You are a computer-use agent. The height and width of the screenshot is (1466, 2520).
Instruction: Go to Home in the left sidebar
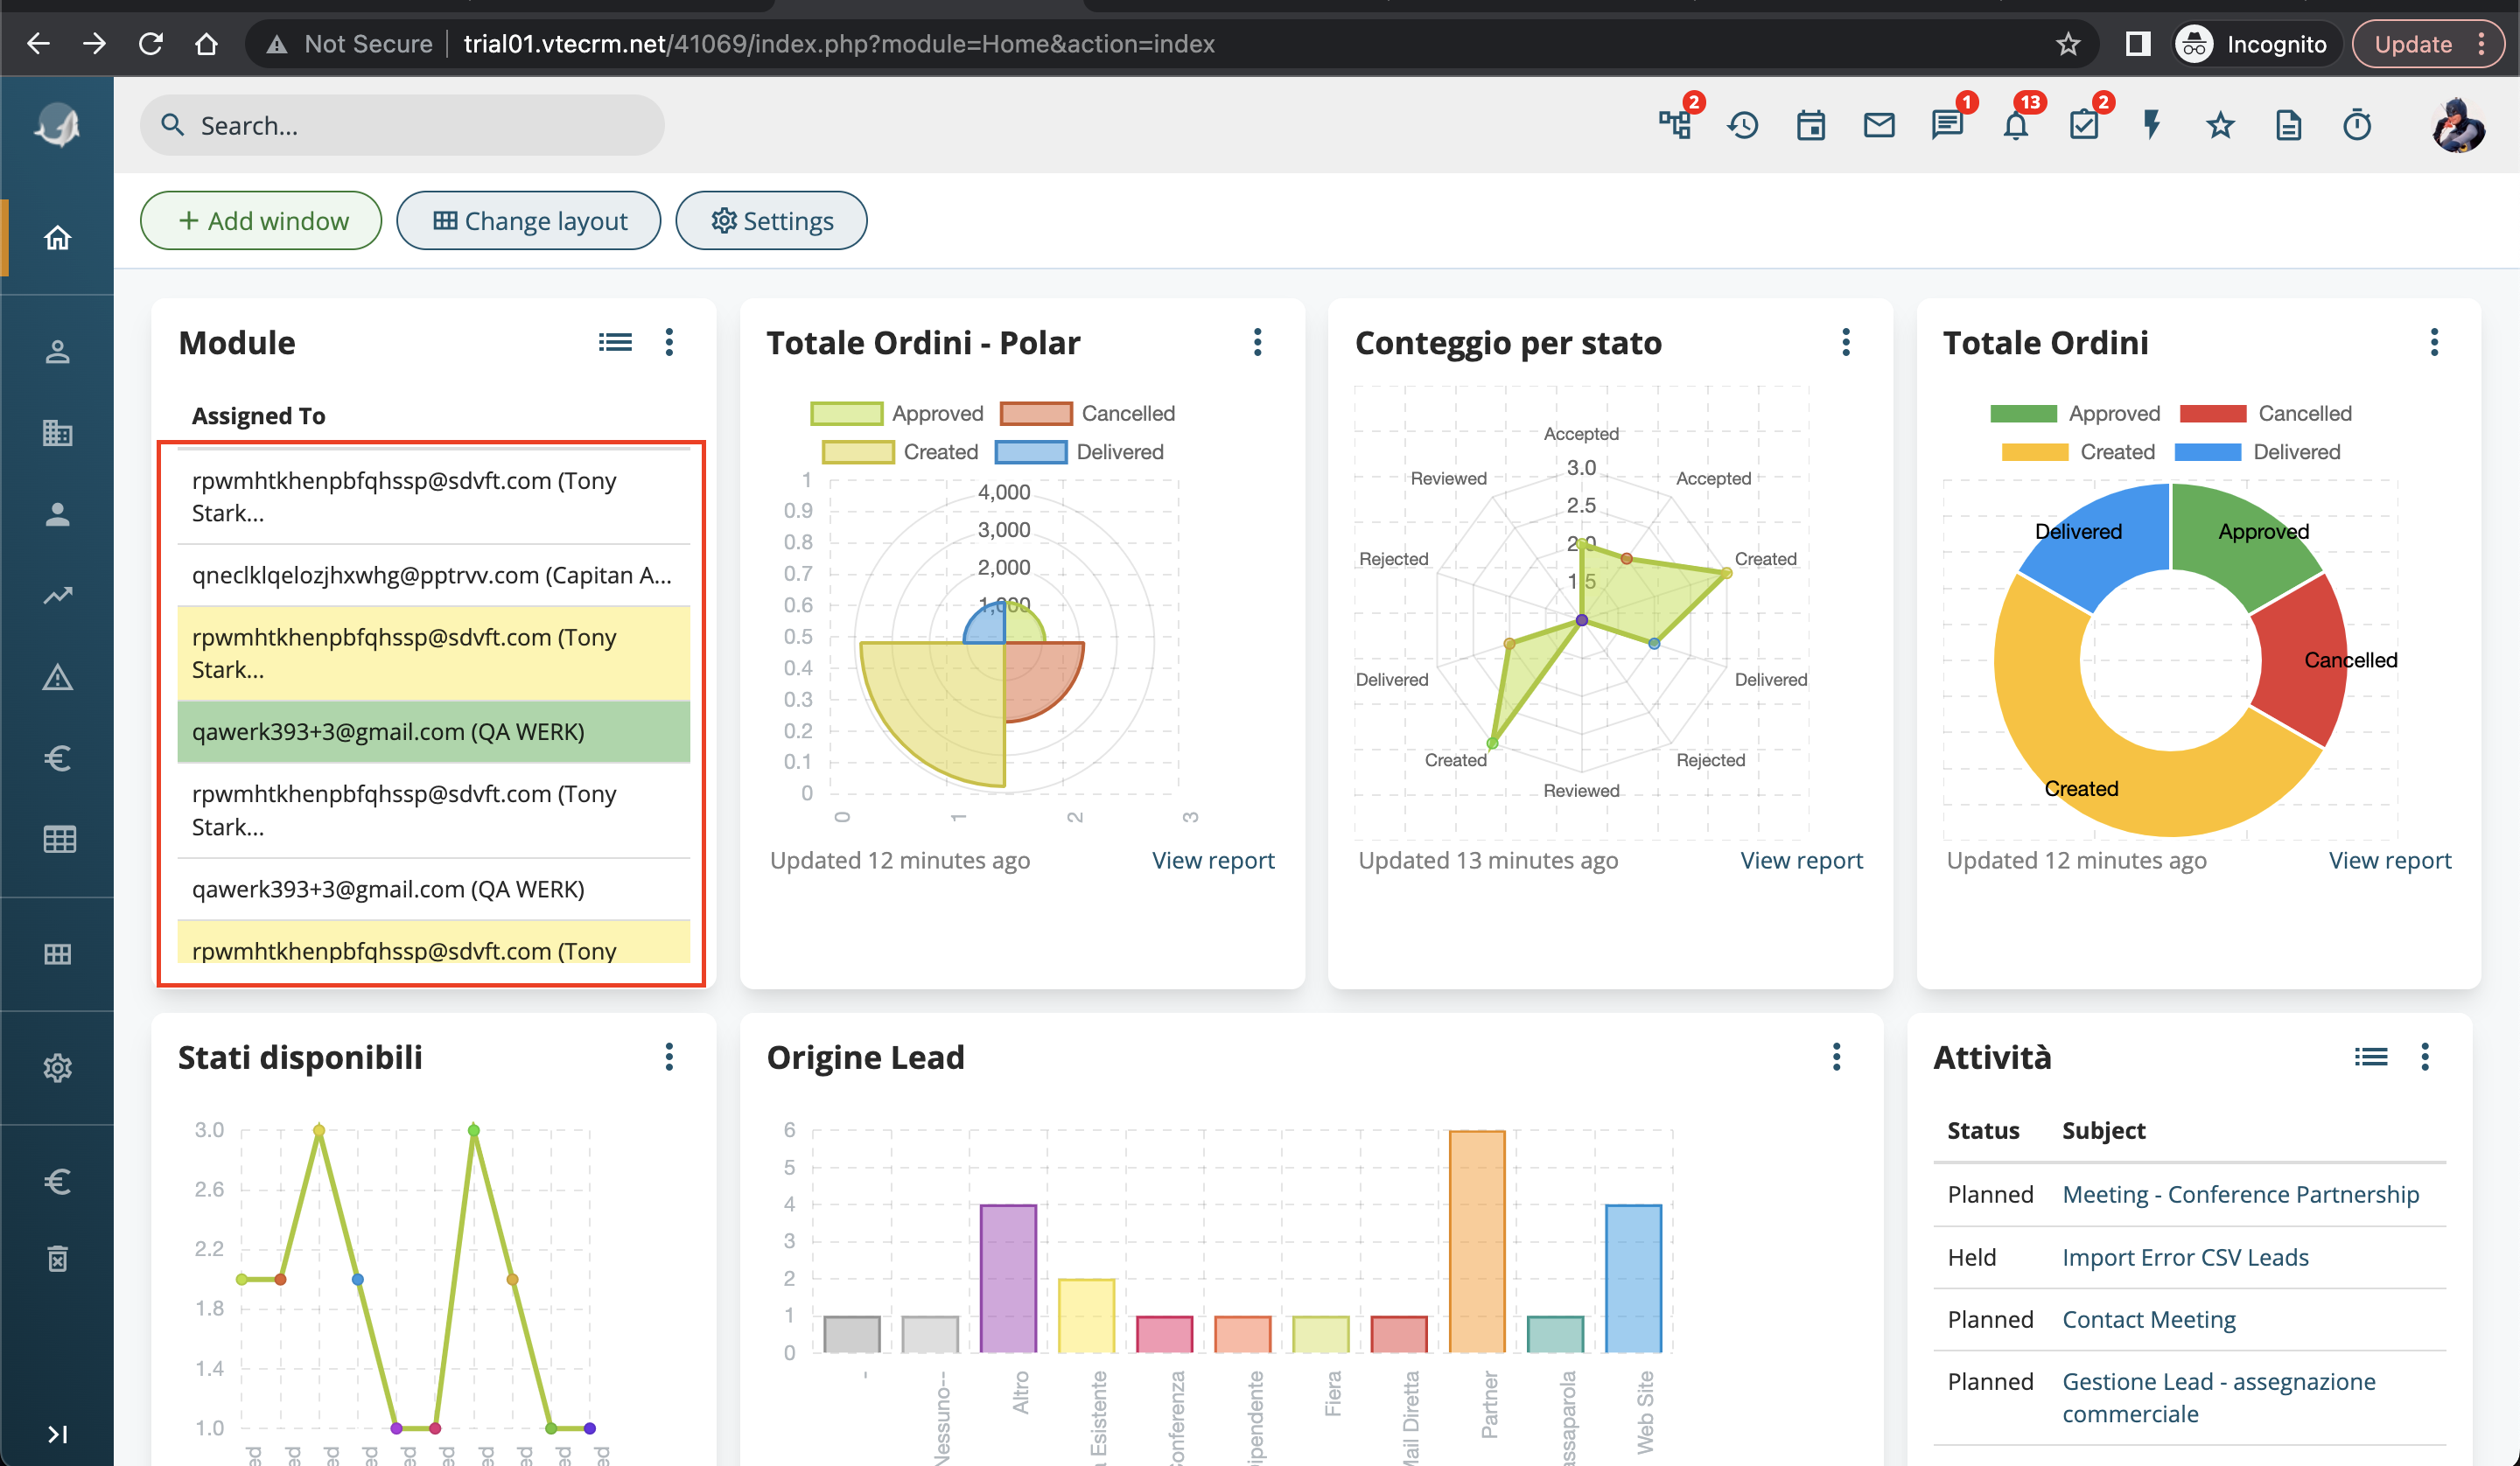tap(57, 237)
